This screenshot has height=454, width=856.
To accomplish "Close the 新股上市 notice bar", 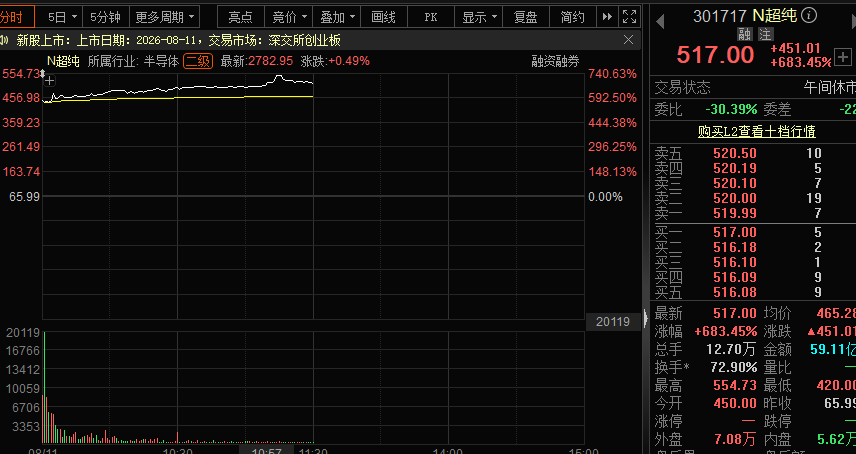I will [628, 40].
